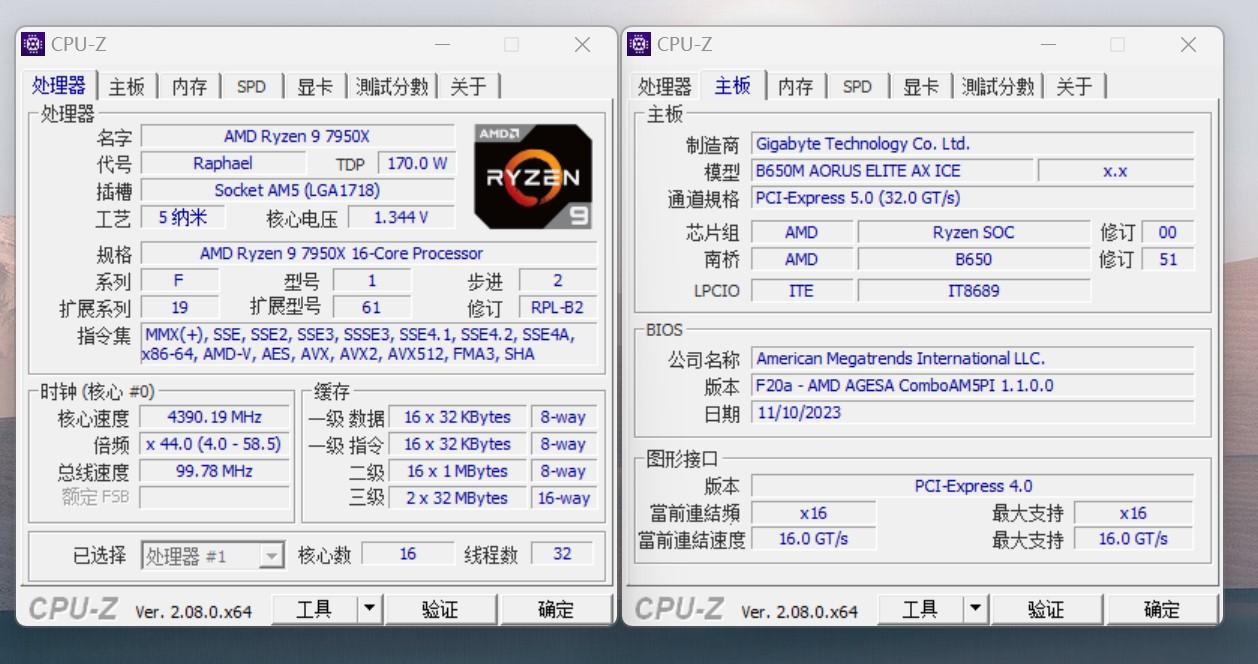Click the 确定 button in the processor window

[x=556, y=609]
